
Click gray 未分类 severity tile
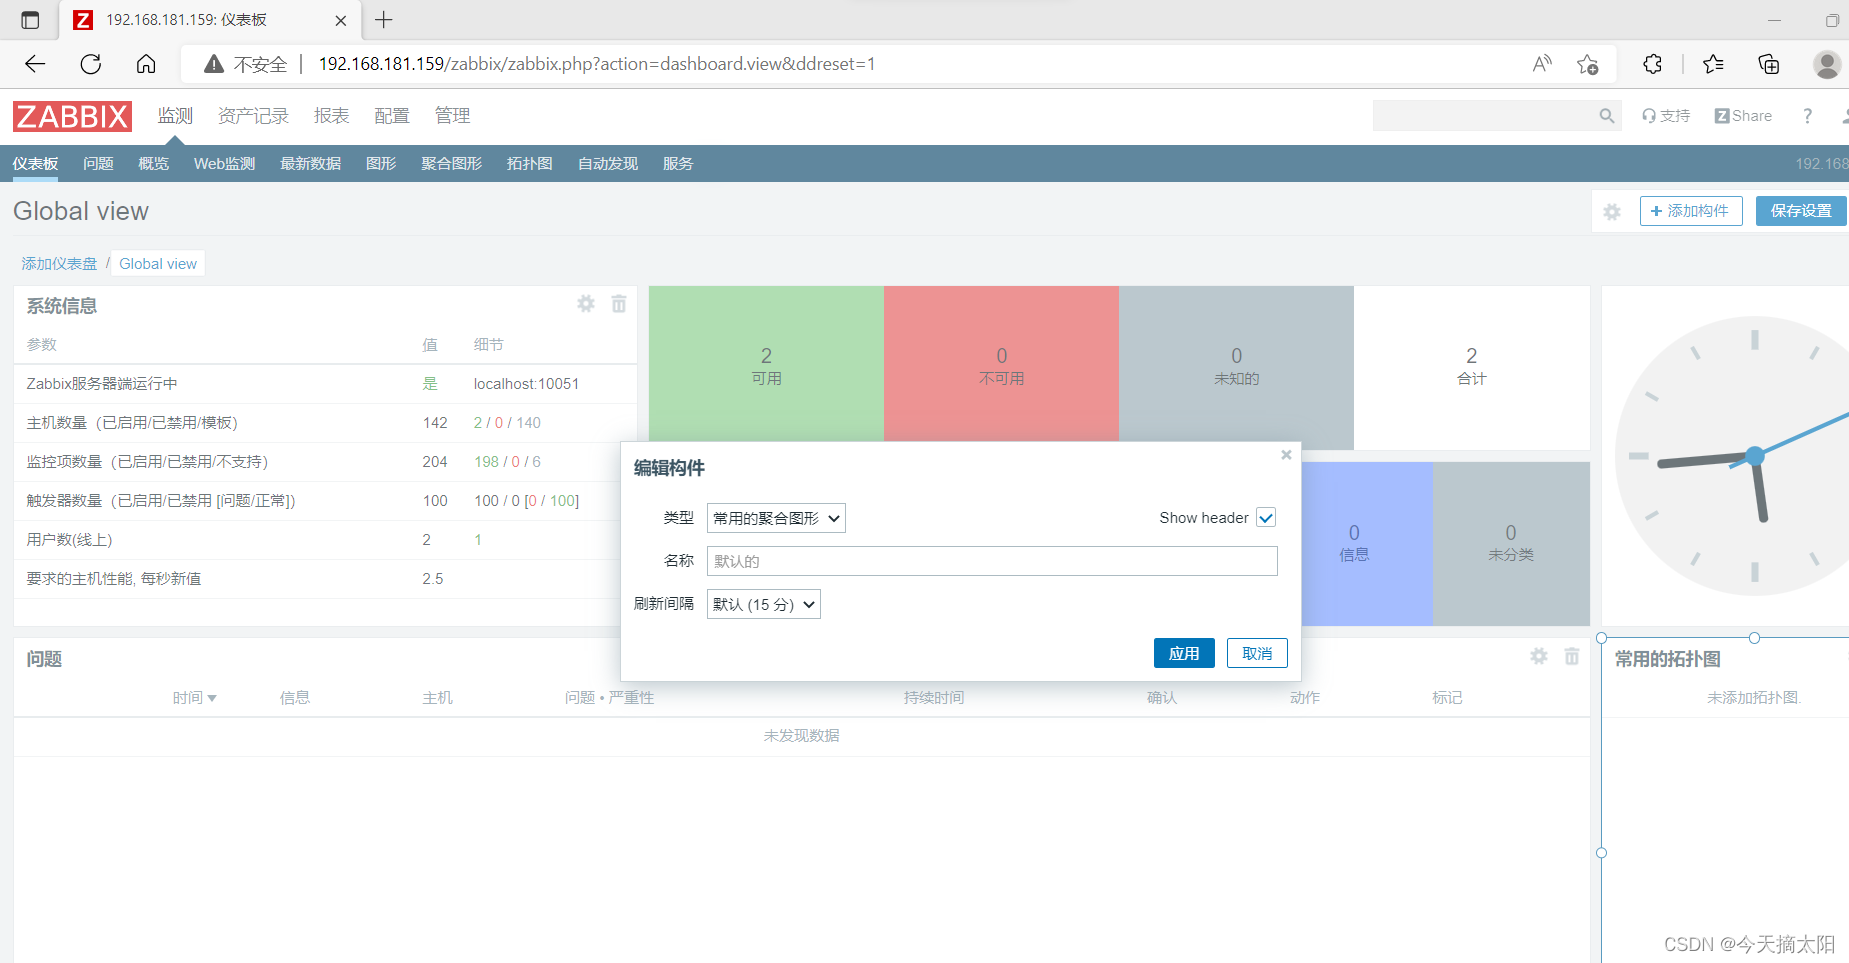point(1511,544)
